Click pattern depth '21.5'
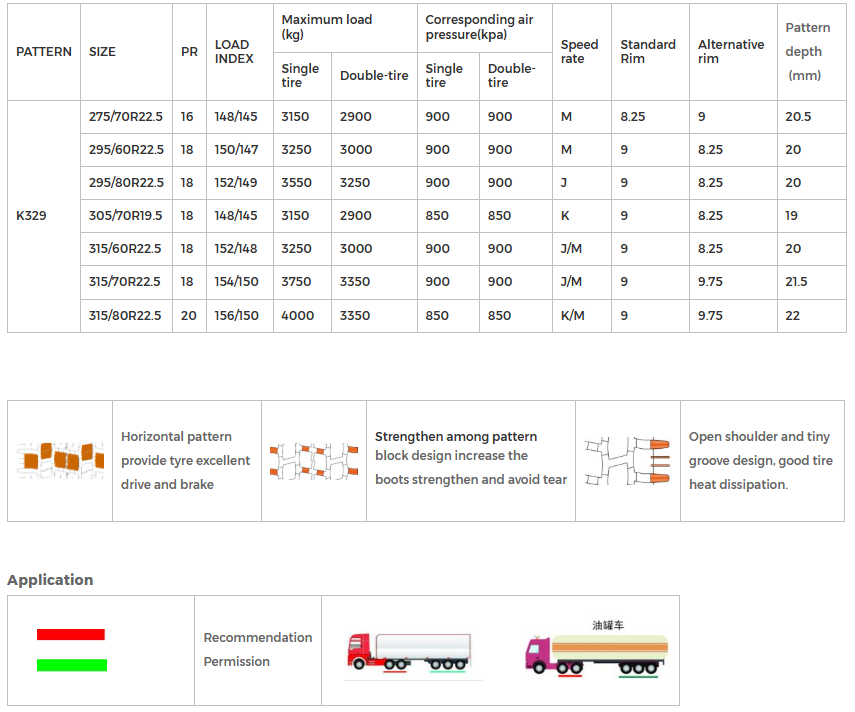This screenshot has height=712, width=855. 796,282
